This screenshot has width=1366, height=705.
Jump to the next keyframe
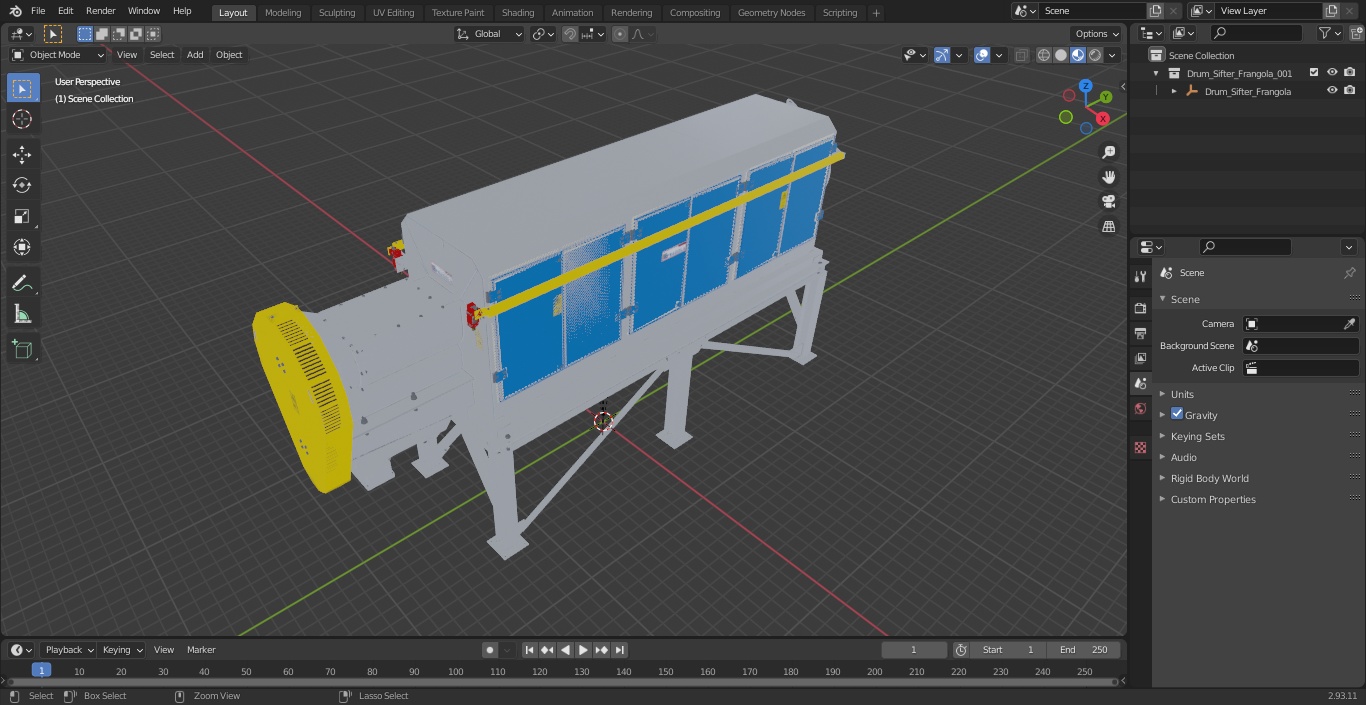tap(602, 650)
